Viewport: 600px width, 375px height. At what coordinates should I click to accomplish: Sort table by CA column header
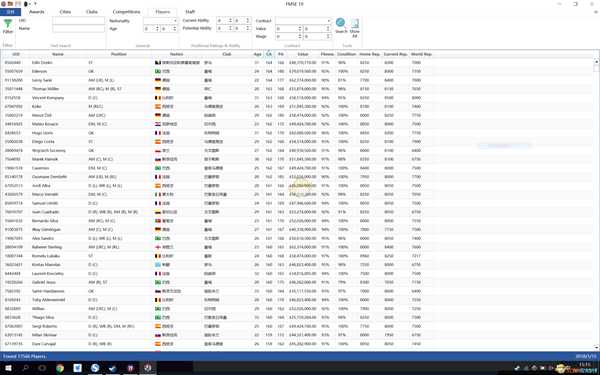269,54
